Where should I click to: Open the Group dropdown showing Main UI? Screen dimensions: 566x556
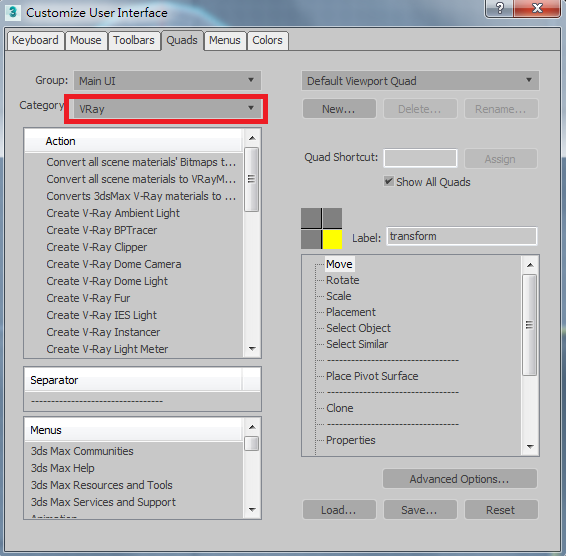point(167,81)
